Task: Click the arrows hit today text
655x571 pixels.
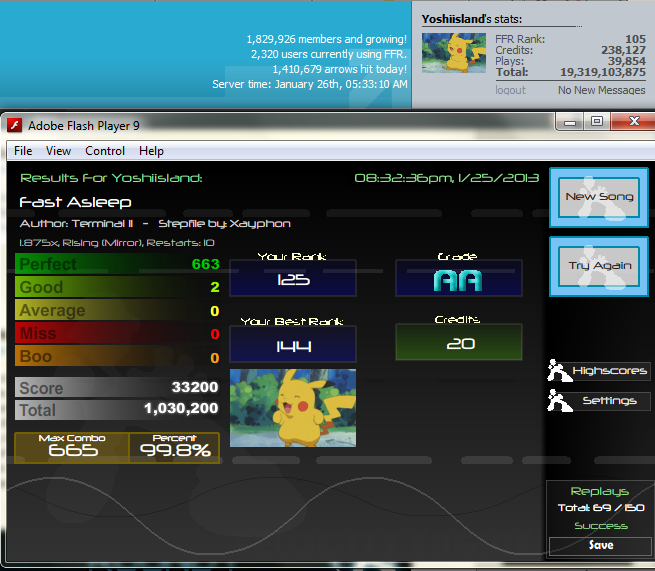Action: (x=340, y=69)
